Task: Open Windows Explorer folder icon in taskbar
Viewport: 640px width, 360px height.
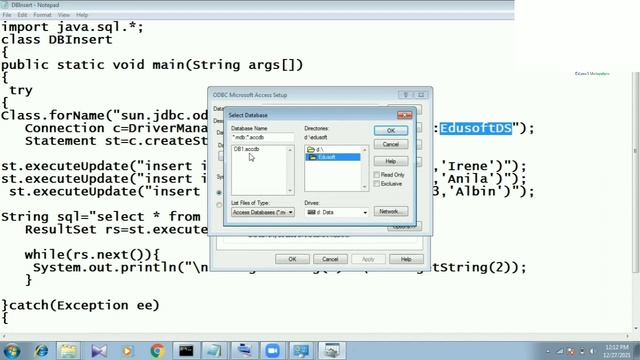Action: [69, 351]
